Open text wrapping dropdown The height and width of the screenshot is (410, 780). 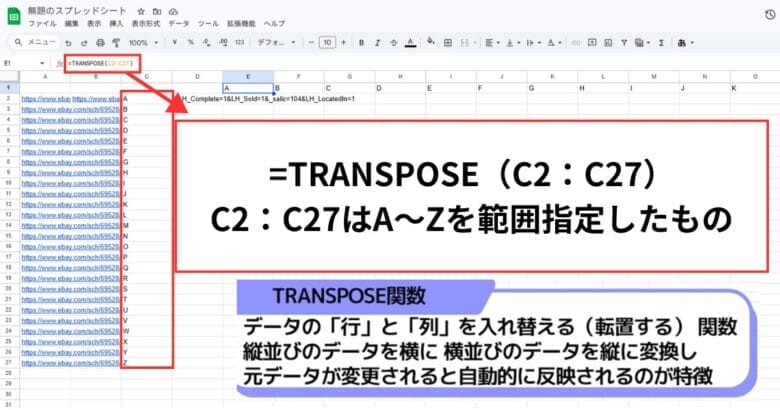(x=532, y=43)
